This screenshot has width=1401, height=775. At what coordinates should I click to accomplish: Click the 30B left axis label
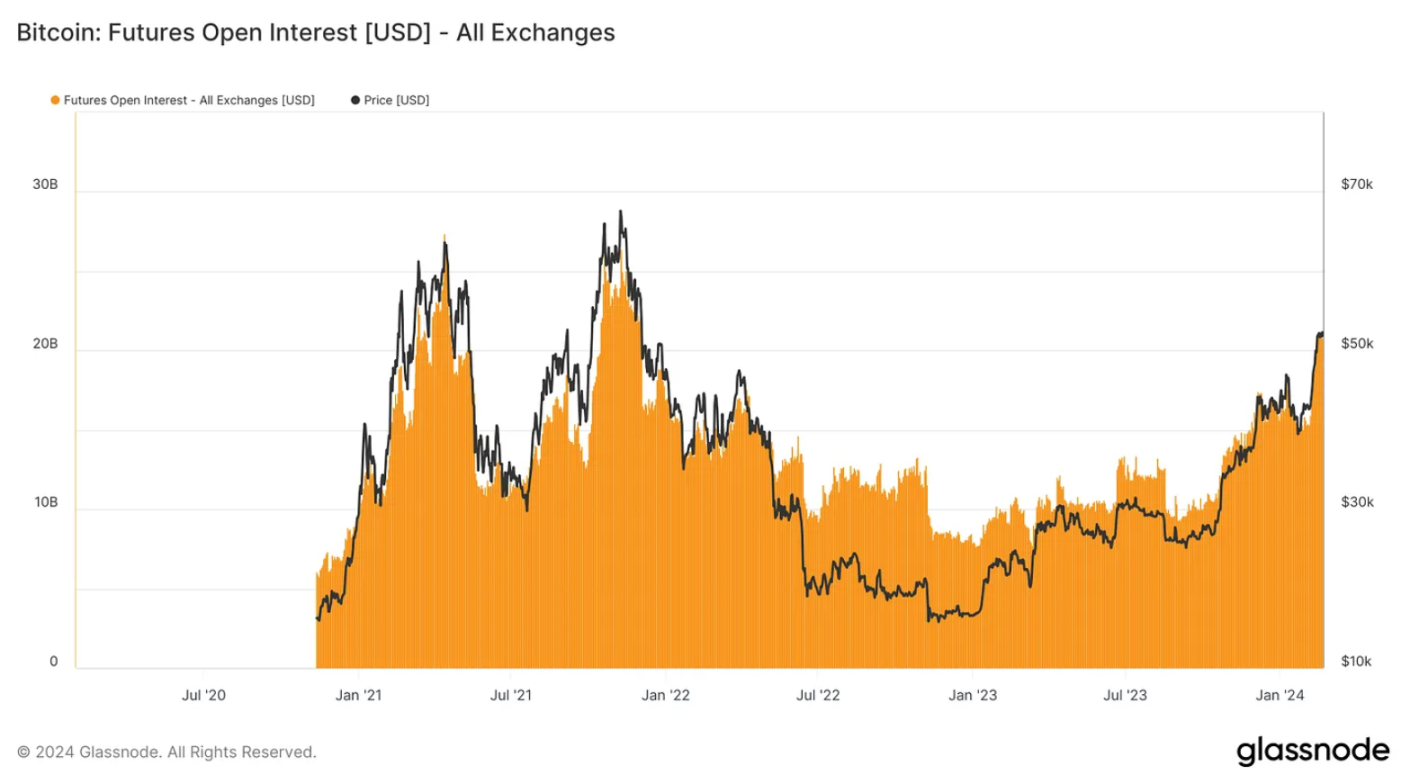point(46,185)
